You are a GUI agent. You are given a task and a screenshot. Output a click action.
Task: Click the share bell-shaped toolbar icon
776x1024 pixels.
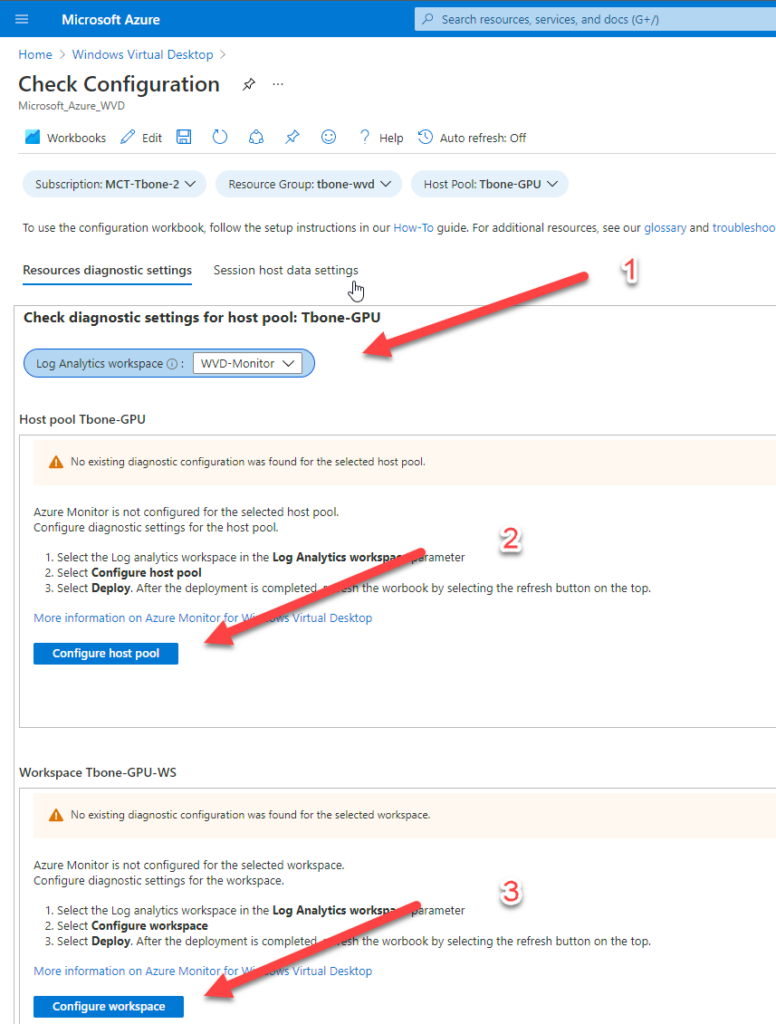[256, 137]
